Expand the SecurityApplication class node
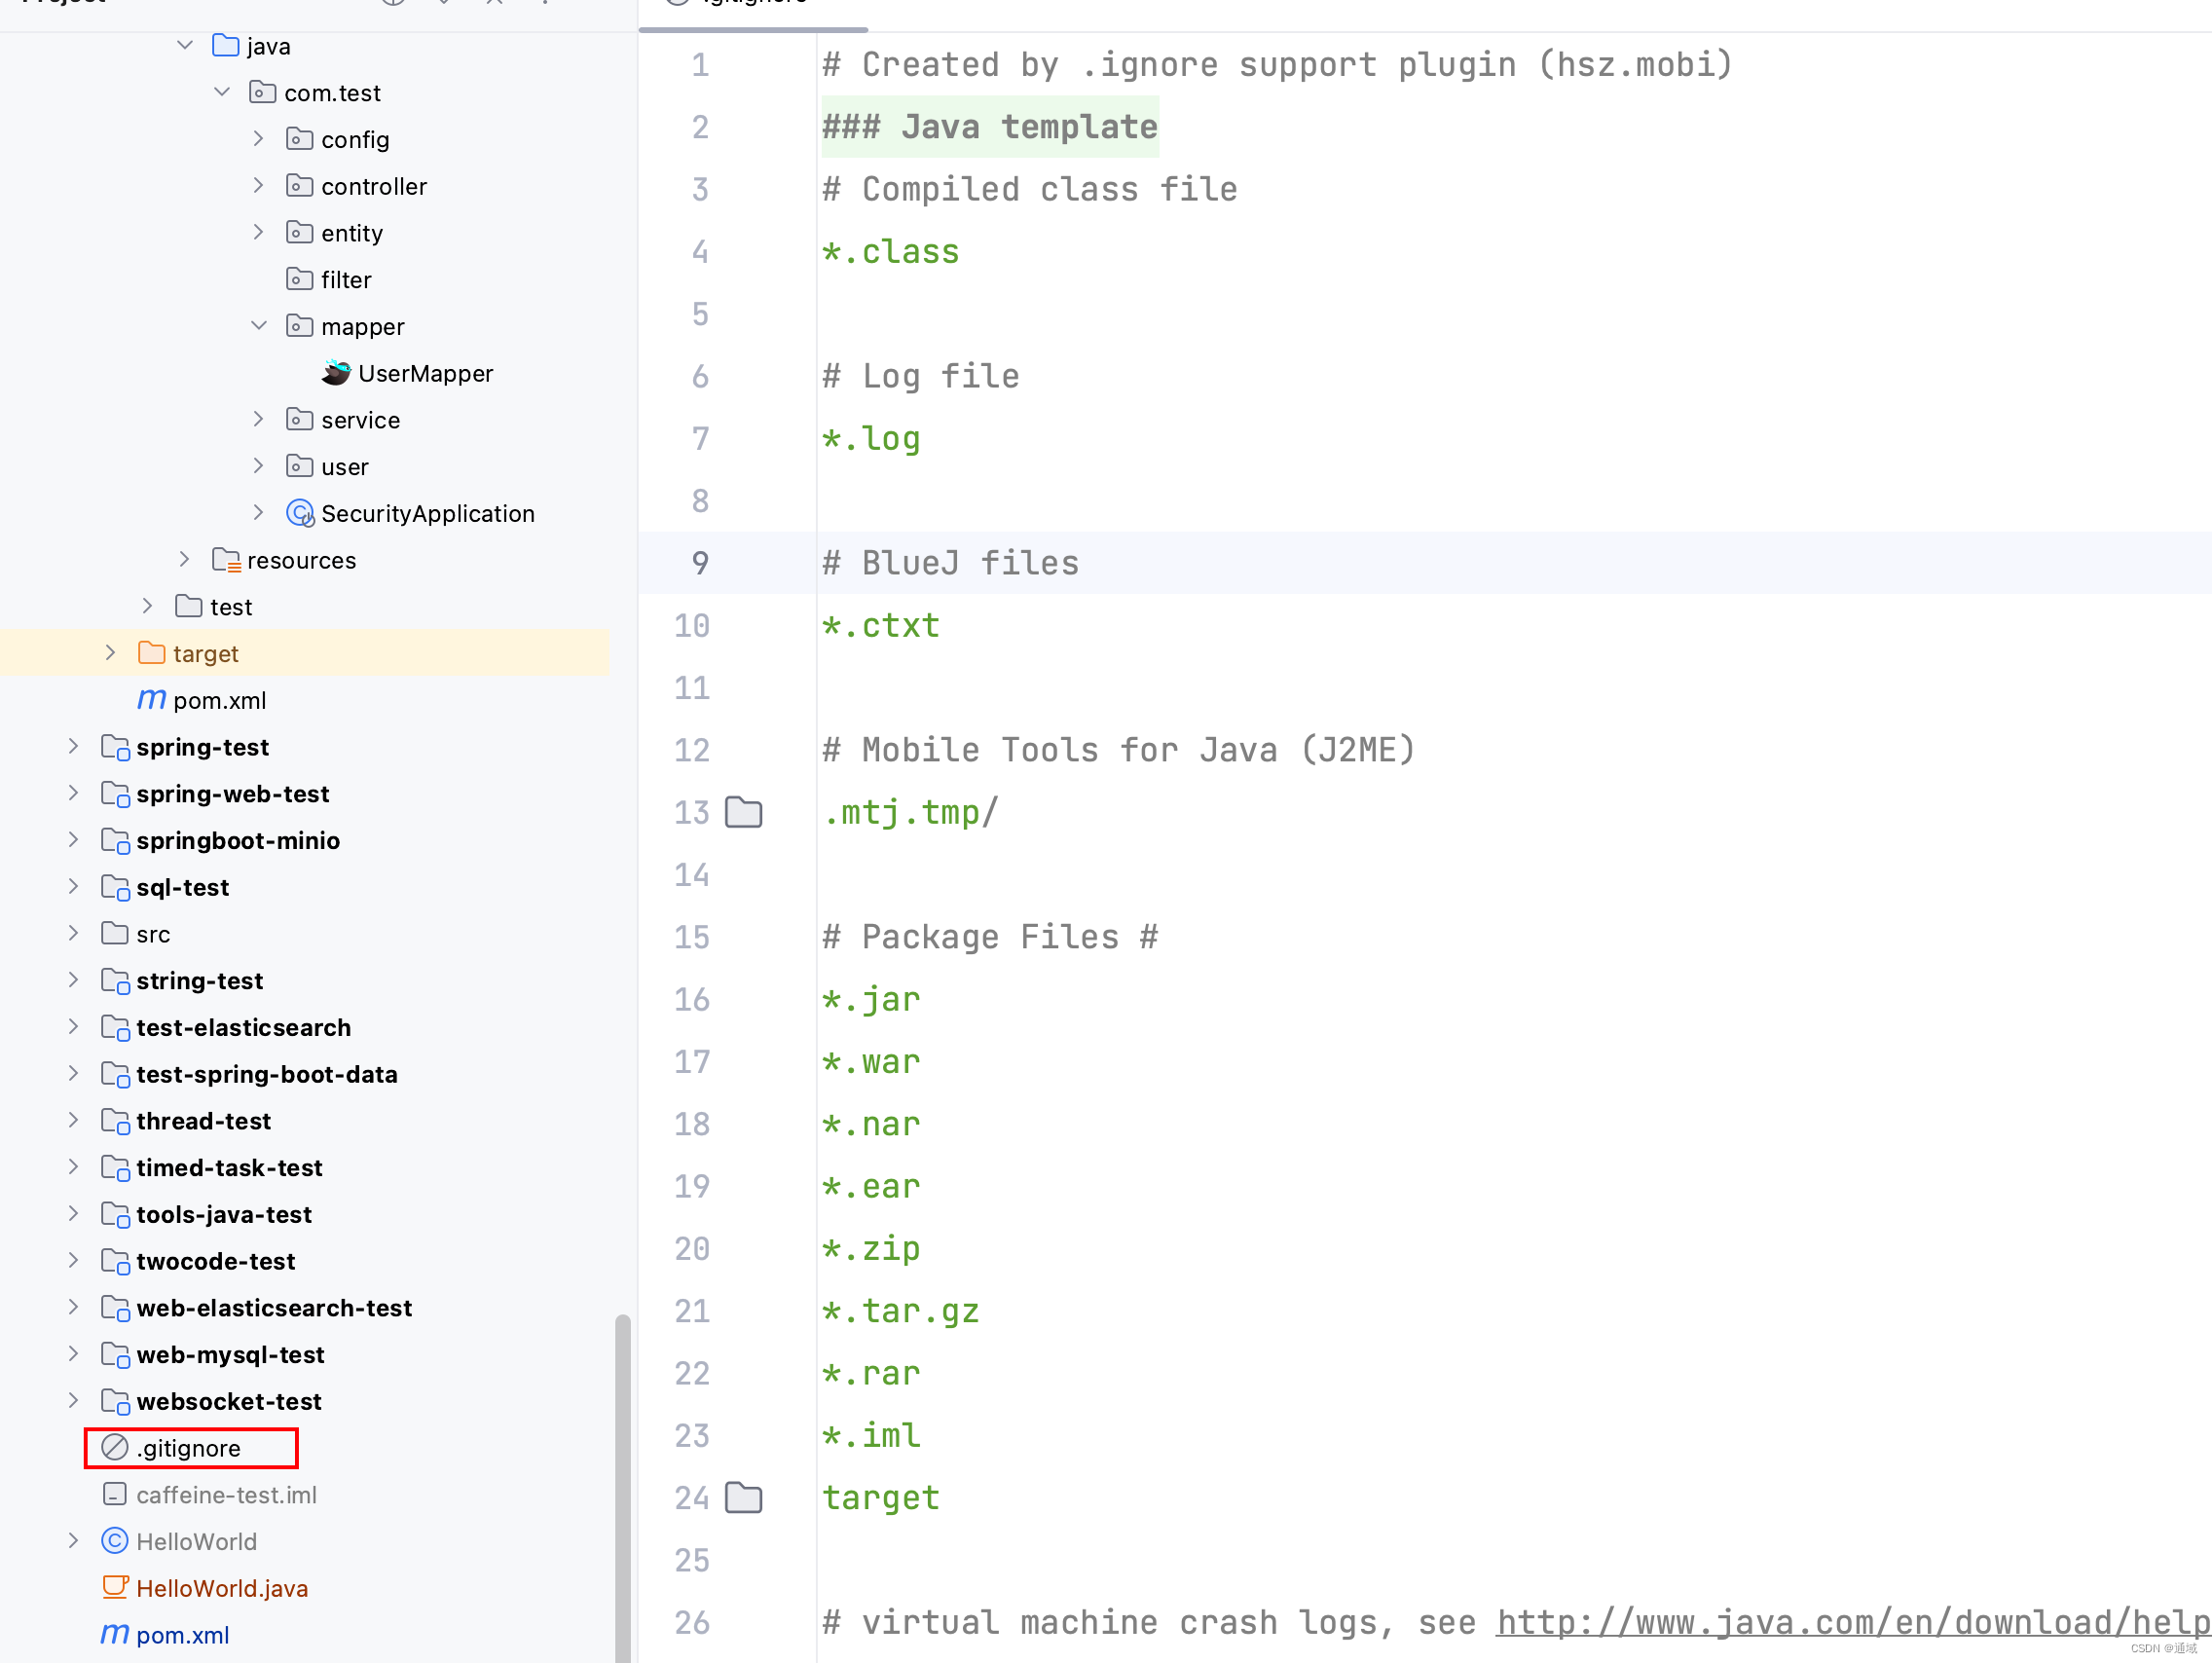 pos(258,513)
